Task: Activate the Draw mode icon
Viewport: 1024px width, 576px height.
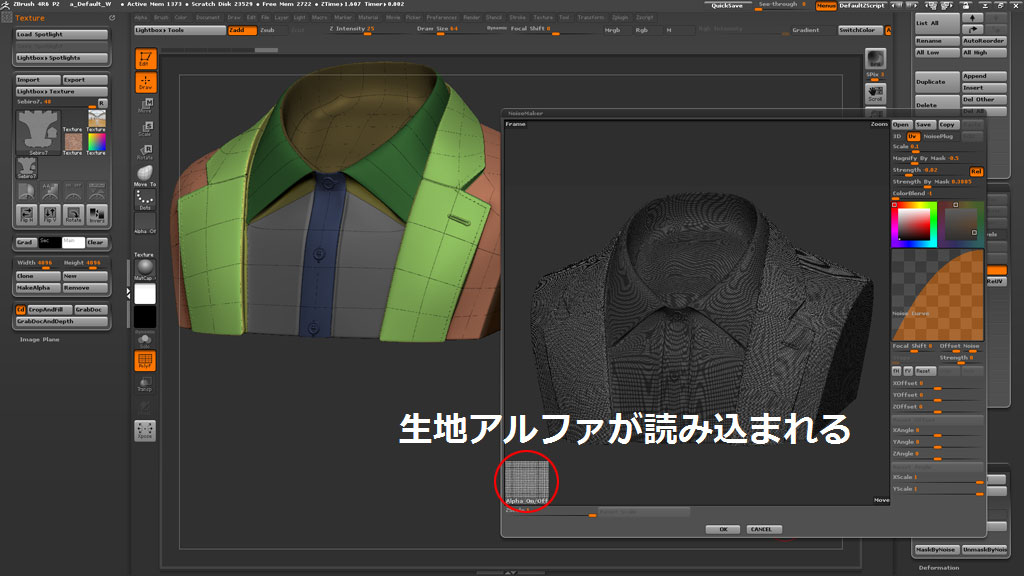Action: pyautogui.click(x=145, y=82)
